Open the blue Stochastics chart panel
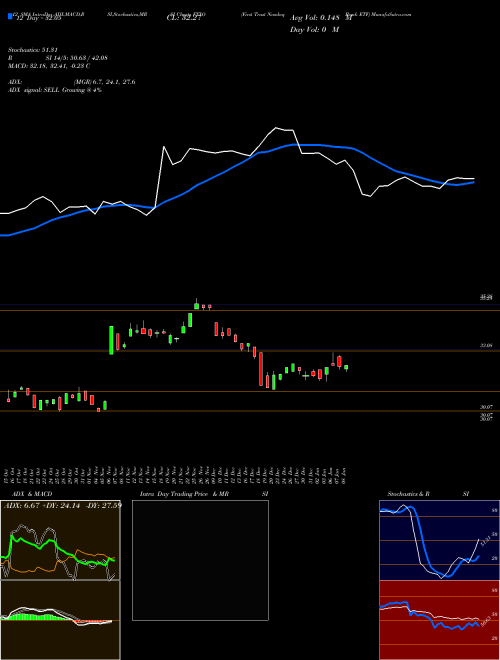Screen dimensions: 500x660 pos(439,540)
